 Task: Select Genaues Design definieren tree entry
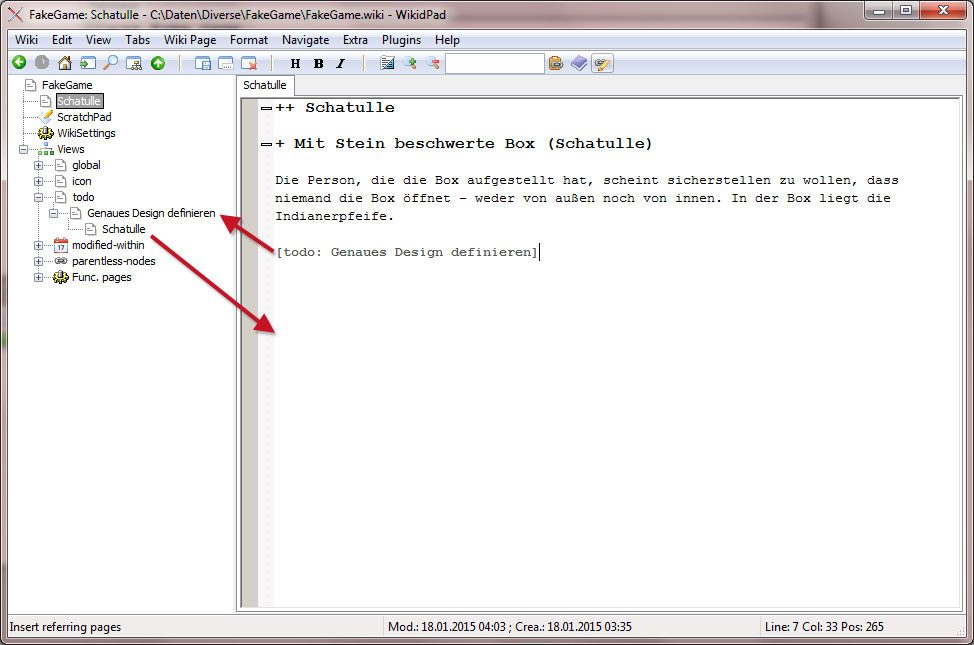click(x=150, y=213)
